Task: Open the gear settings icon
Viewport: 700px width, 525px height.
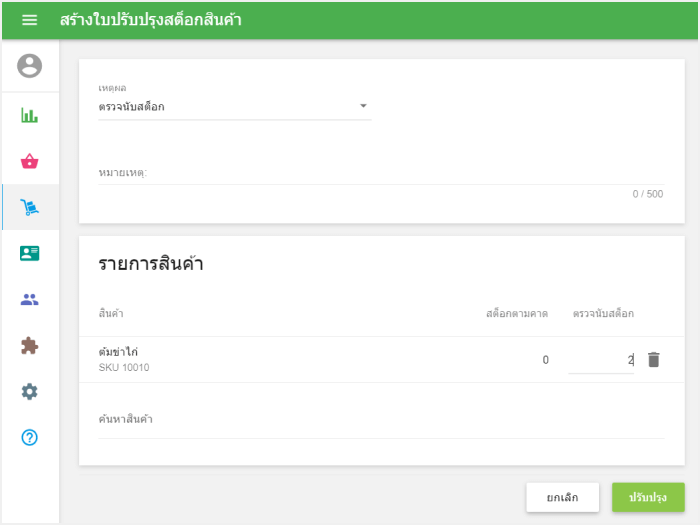Action: tap(29, 392)
